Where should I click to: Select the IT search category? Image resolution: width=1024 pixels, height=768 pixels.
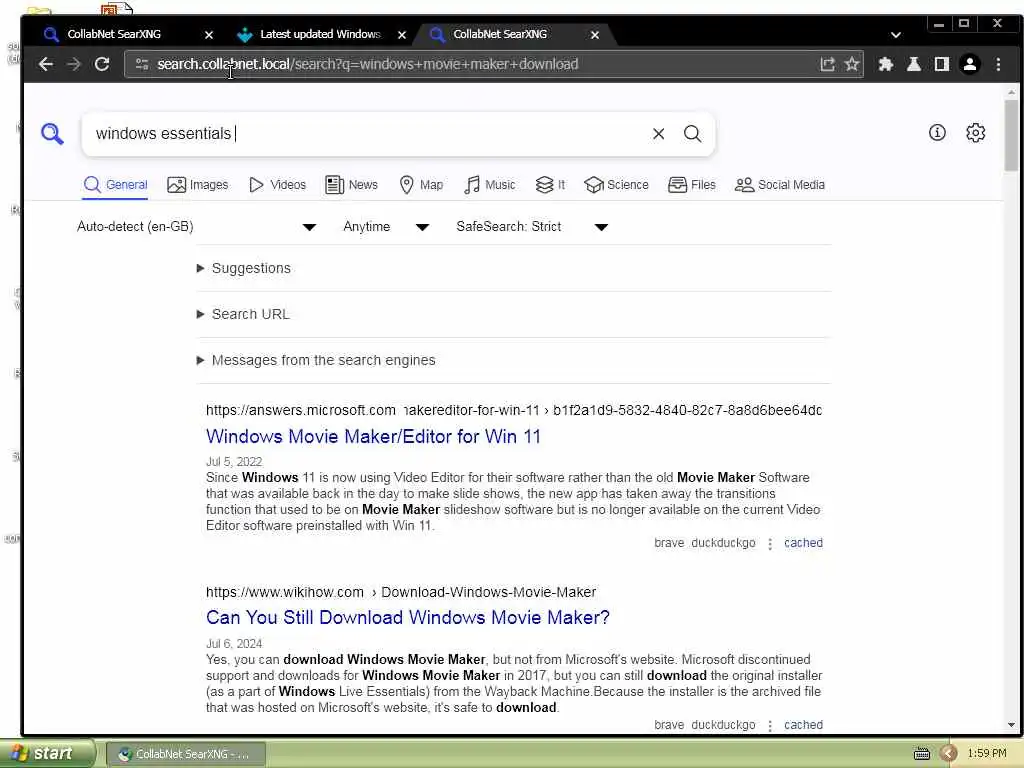(550, 185)
